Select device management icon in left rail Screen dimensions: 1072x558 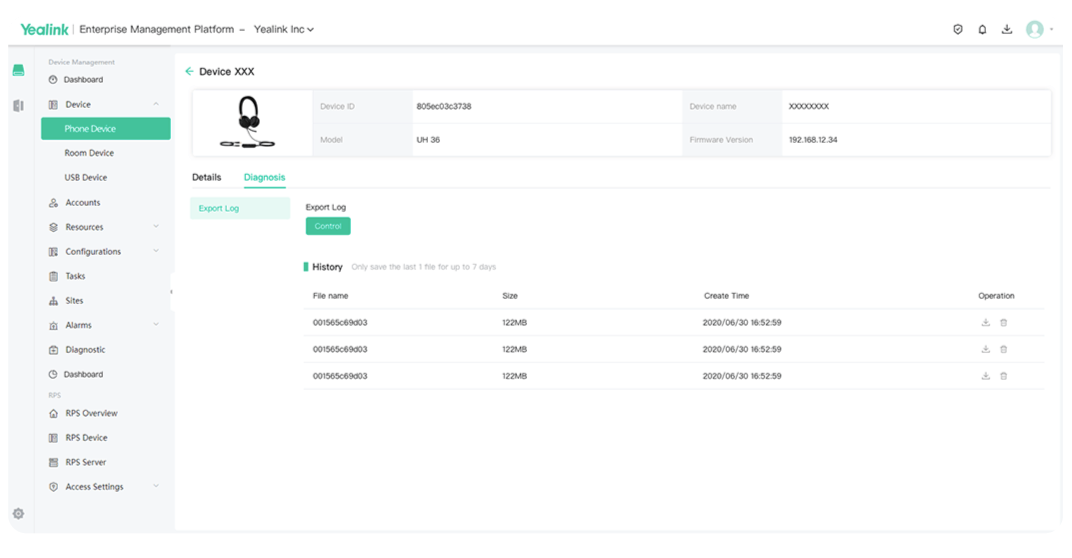click(x=18, y=70)
